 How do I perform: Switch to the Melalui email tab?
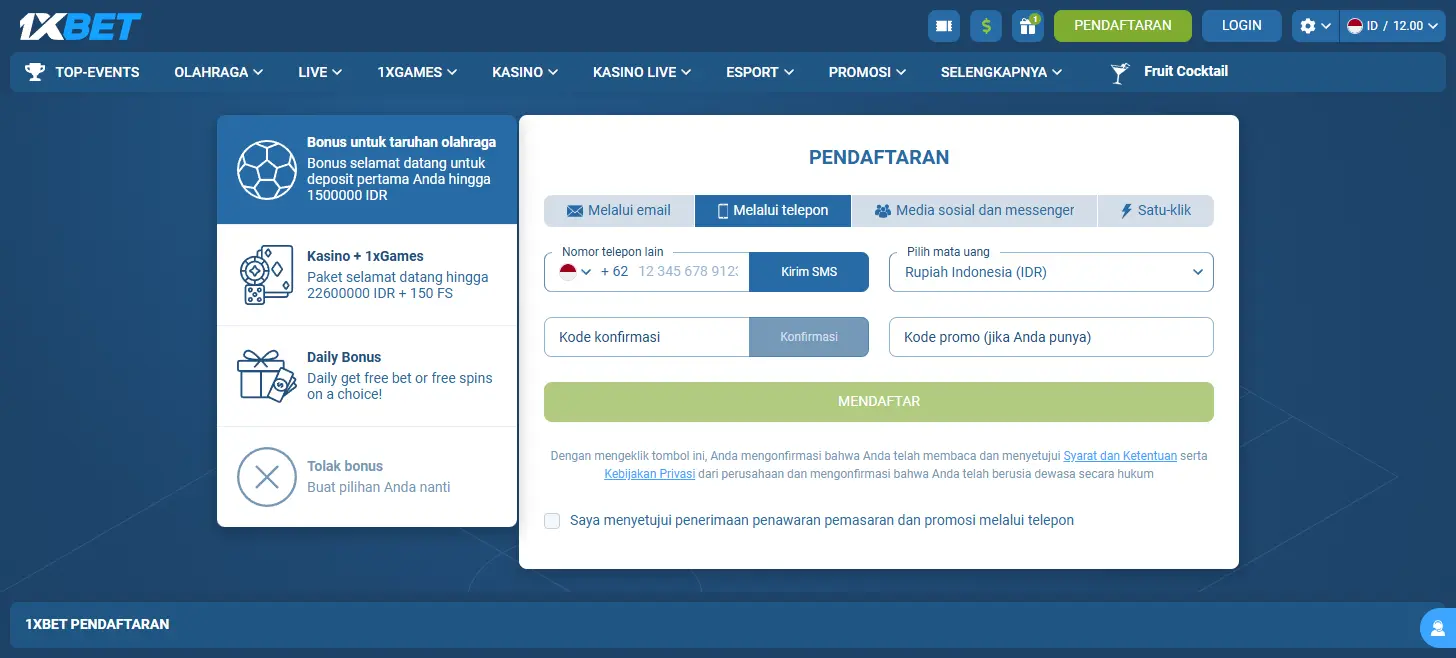tap(619, 211)
